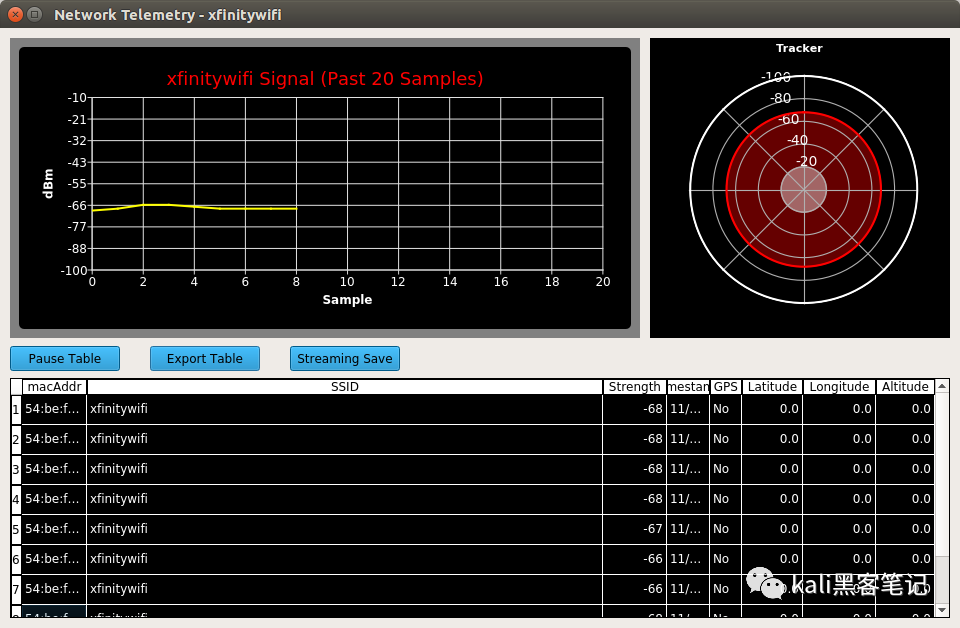Image resolution: width=960 pixels, height=628 pixels.
Task: Click the Tracker radar chart center
Action: 804,190
